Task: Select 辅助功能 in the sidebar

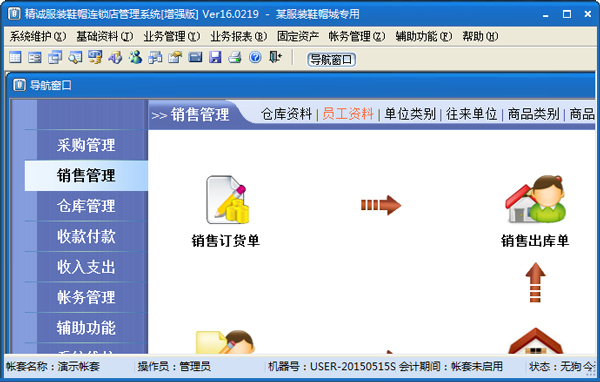Action: click(86, 328)
